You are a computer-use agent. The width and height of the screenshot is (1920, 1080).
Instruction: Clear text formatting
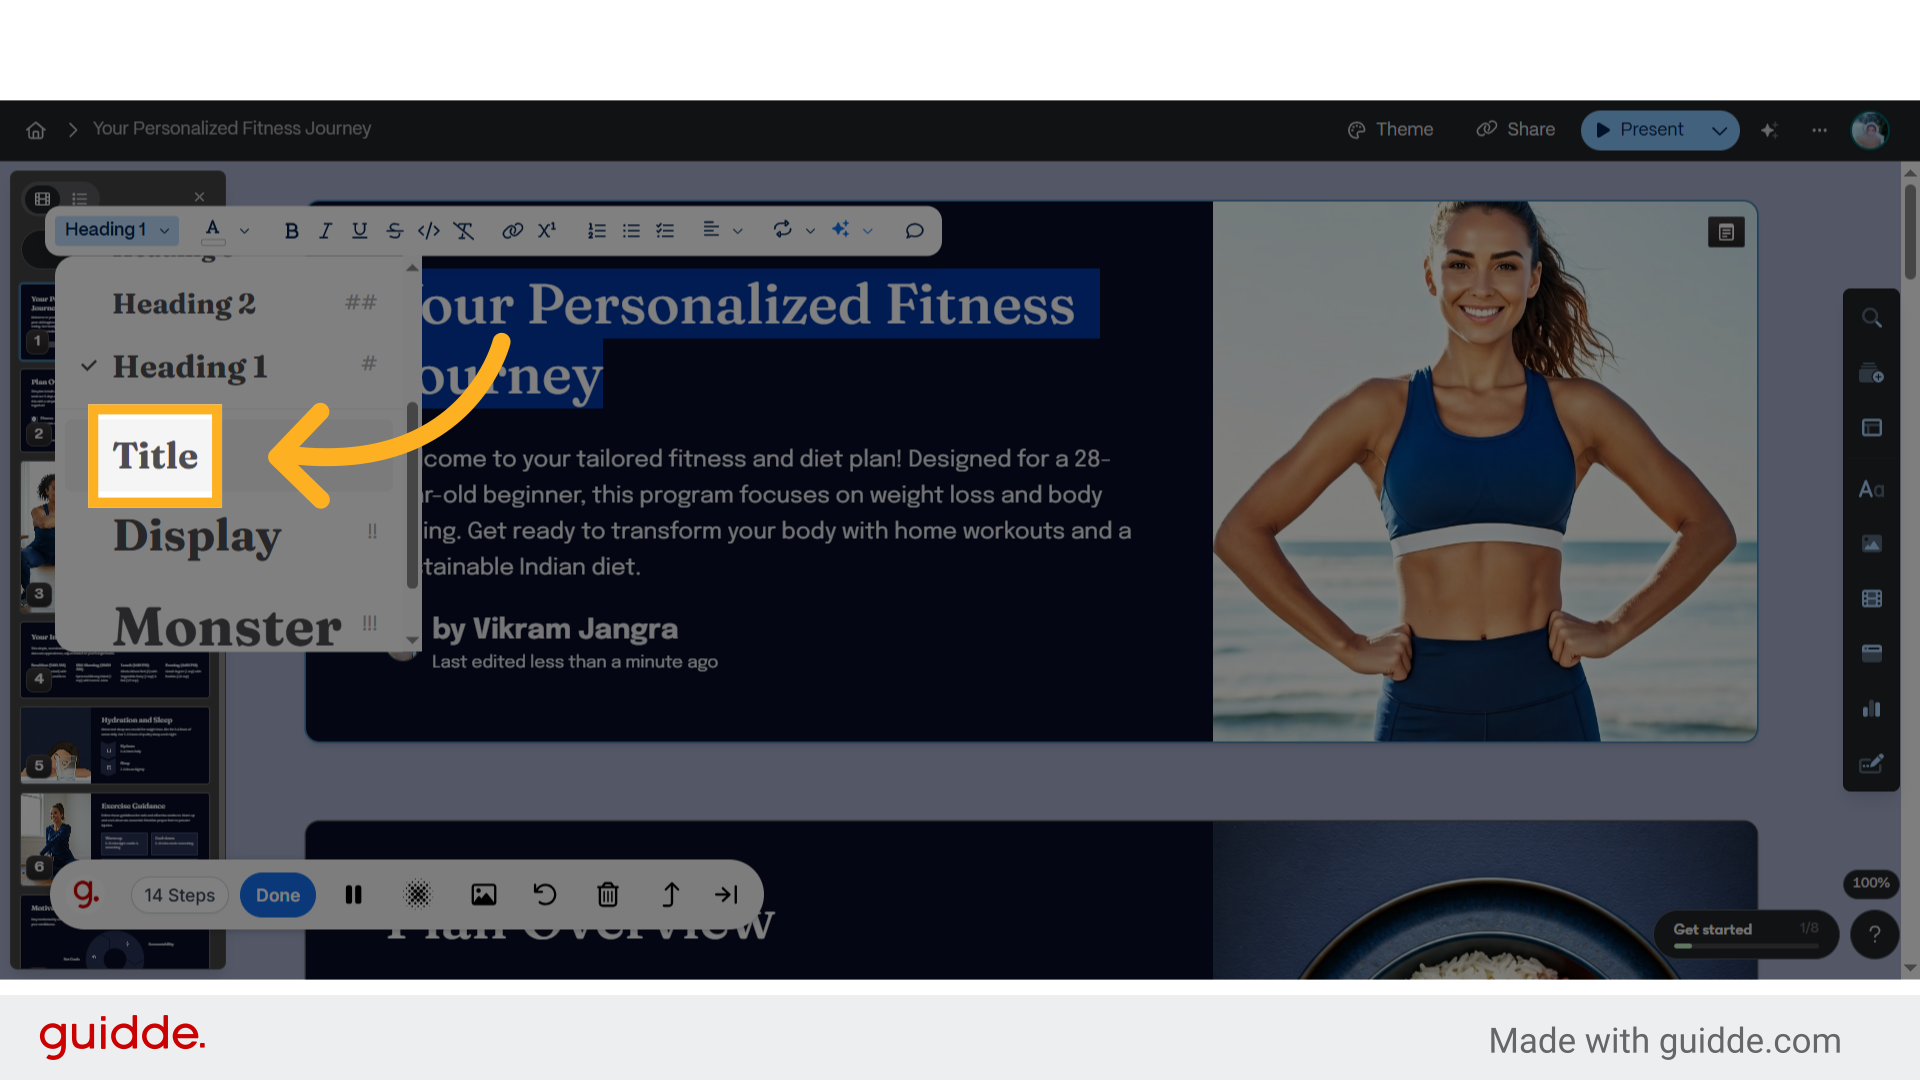pyautogui.click(x=463, y=231)
